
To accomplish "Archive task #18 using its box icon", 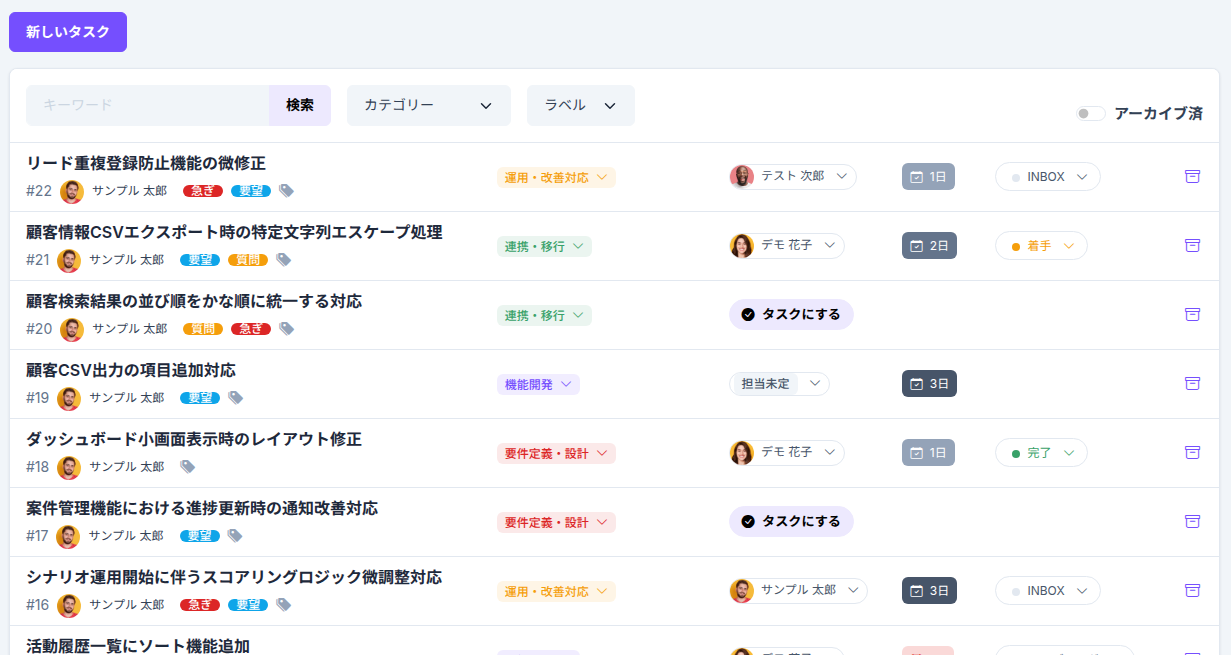I will [1192, 452].
